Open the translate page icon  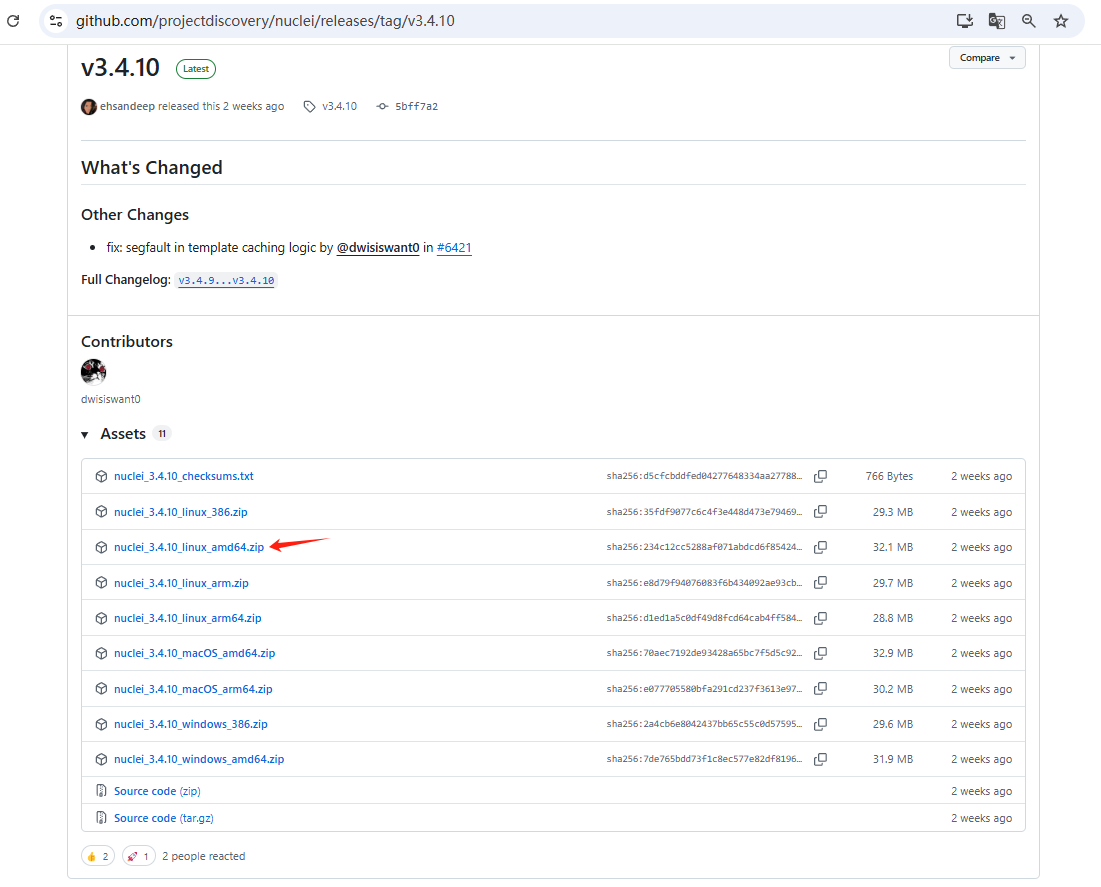pos(996,21)
